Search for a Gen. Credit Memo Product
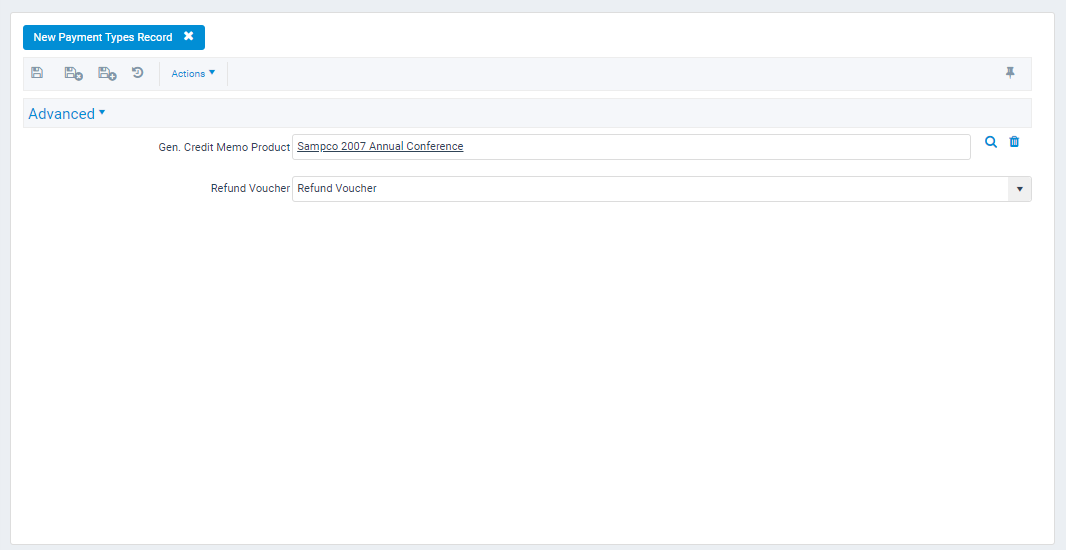Screen dimensions: 1066x550 coord(991,141)
